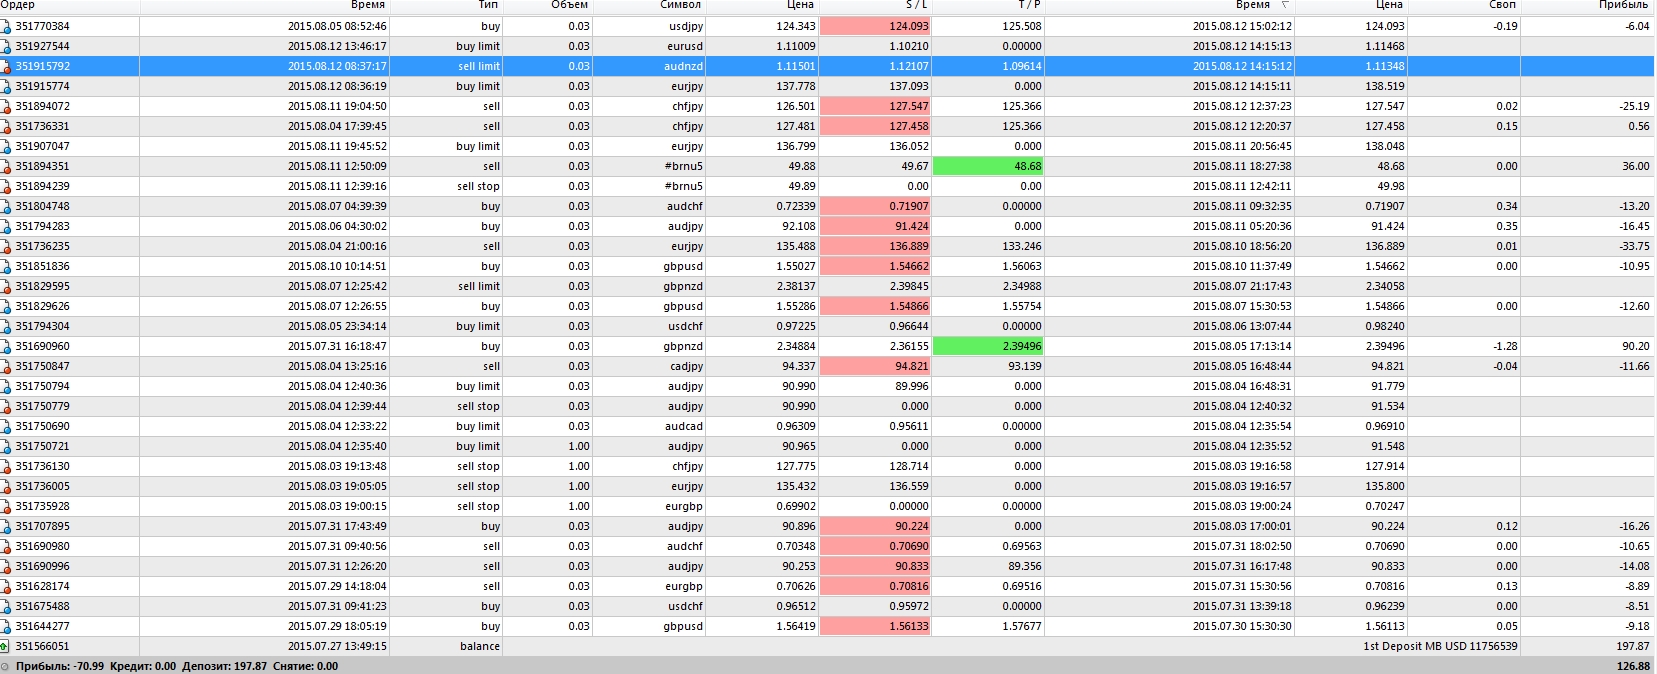Click the balance type cell

coord(480,646)
